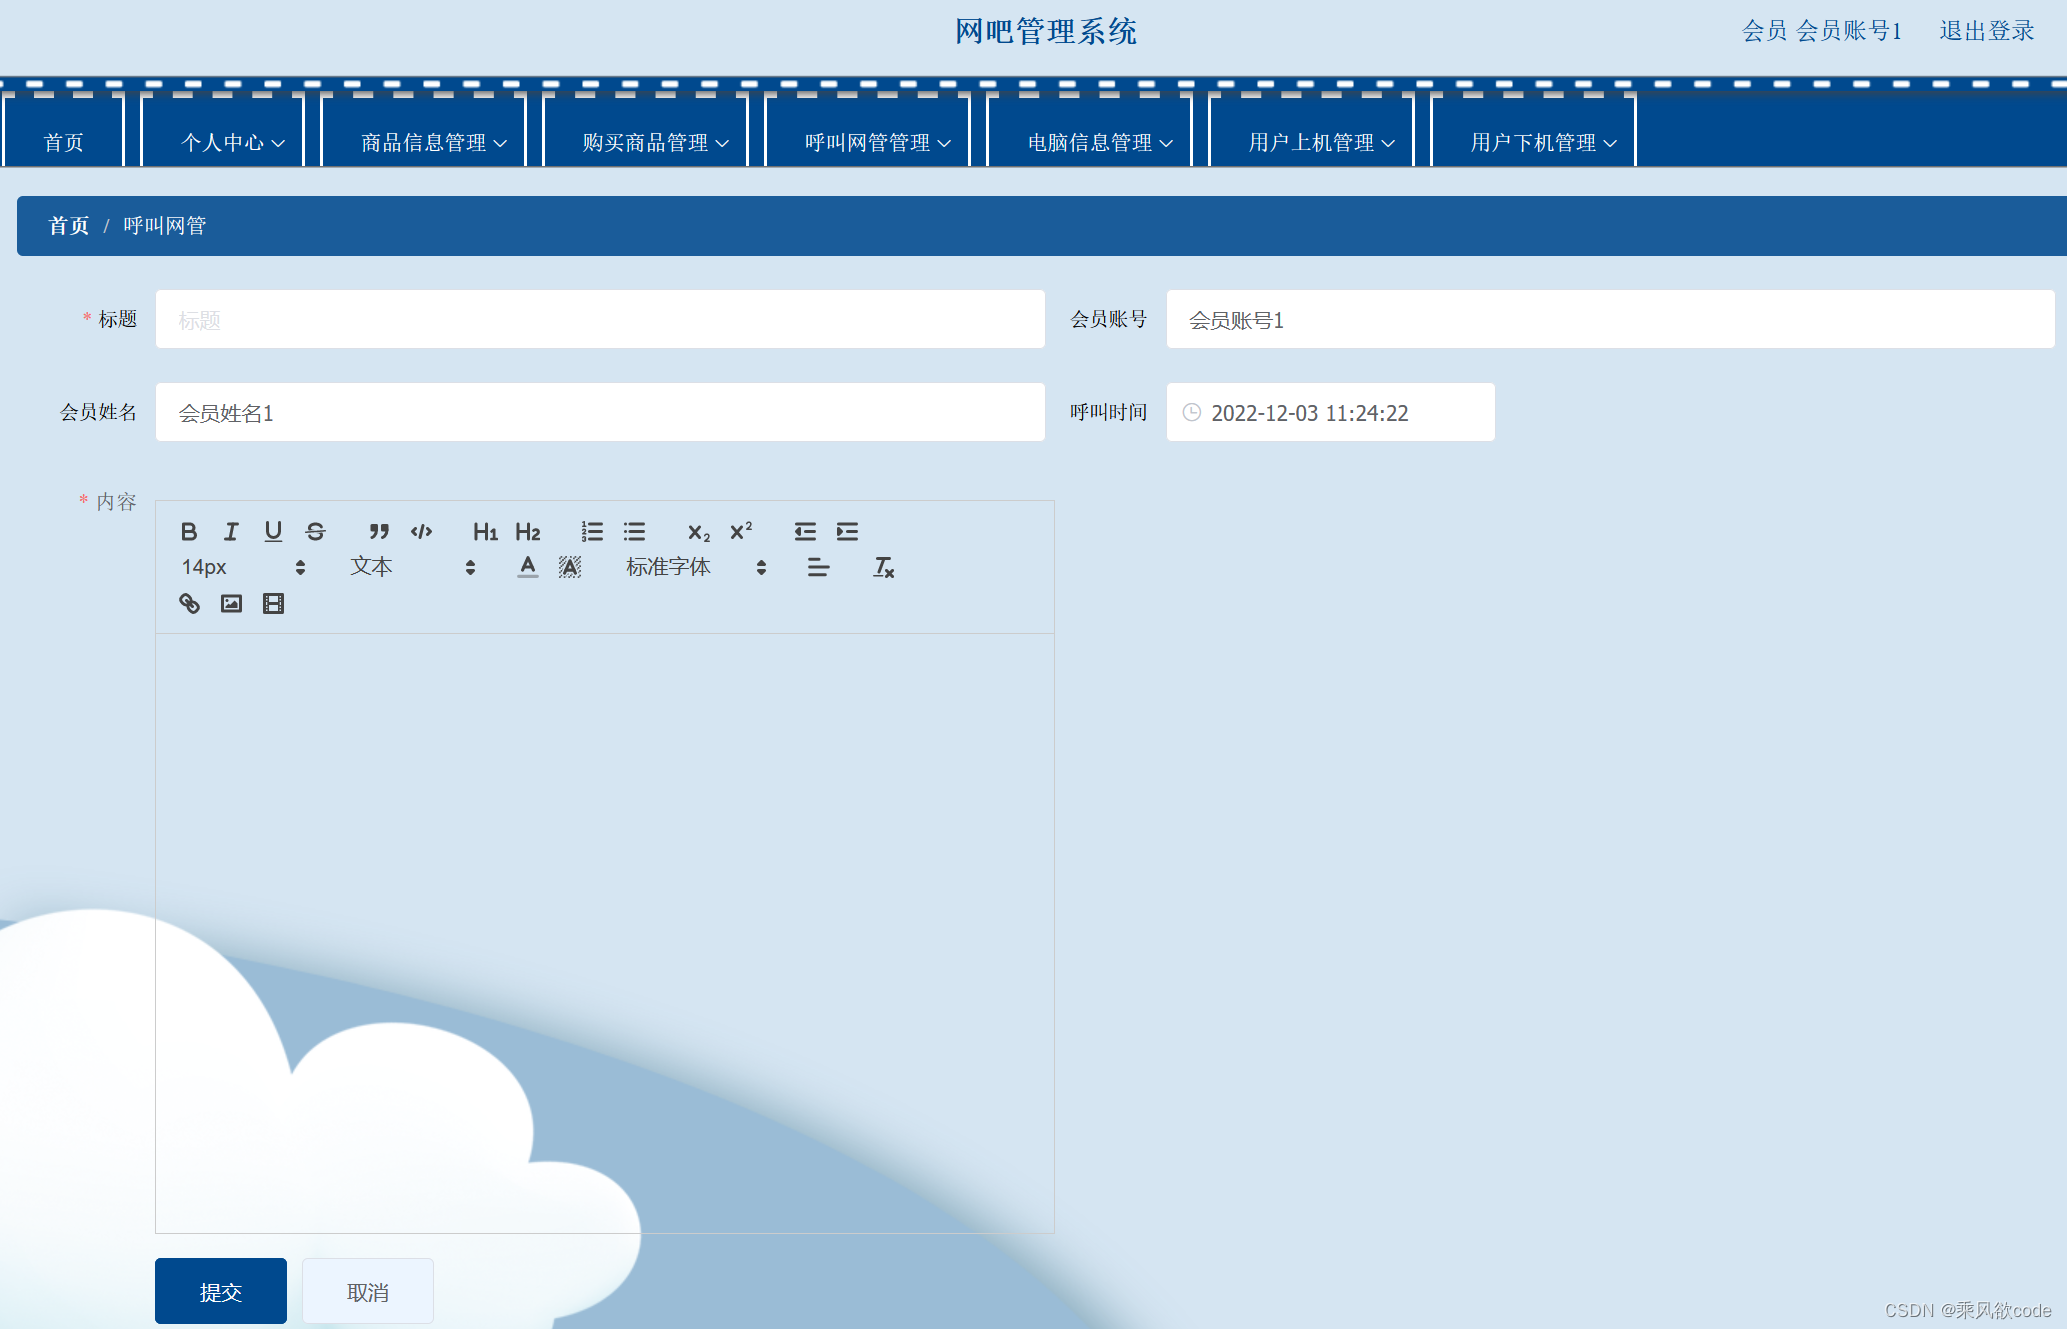Apply strikethrough formatting
The height and width of the screenshot is (1329, 2067).
[315, 531]
